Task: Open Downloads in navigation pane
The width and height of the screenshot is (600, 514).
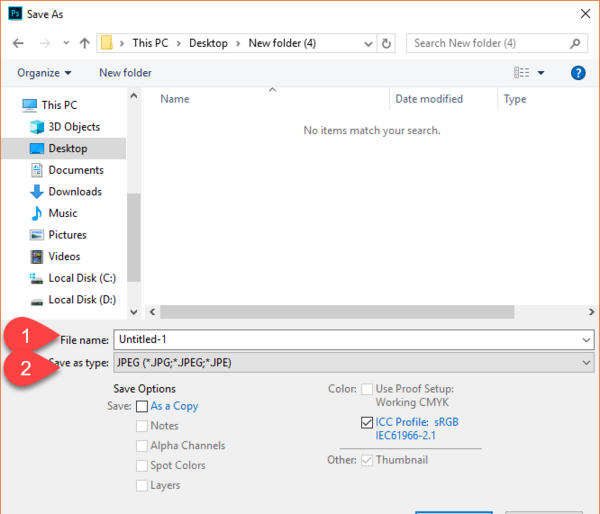Action: point(75,191)
